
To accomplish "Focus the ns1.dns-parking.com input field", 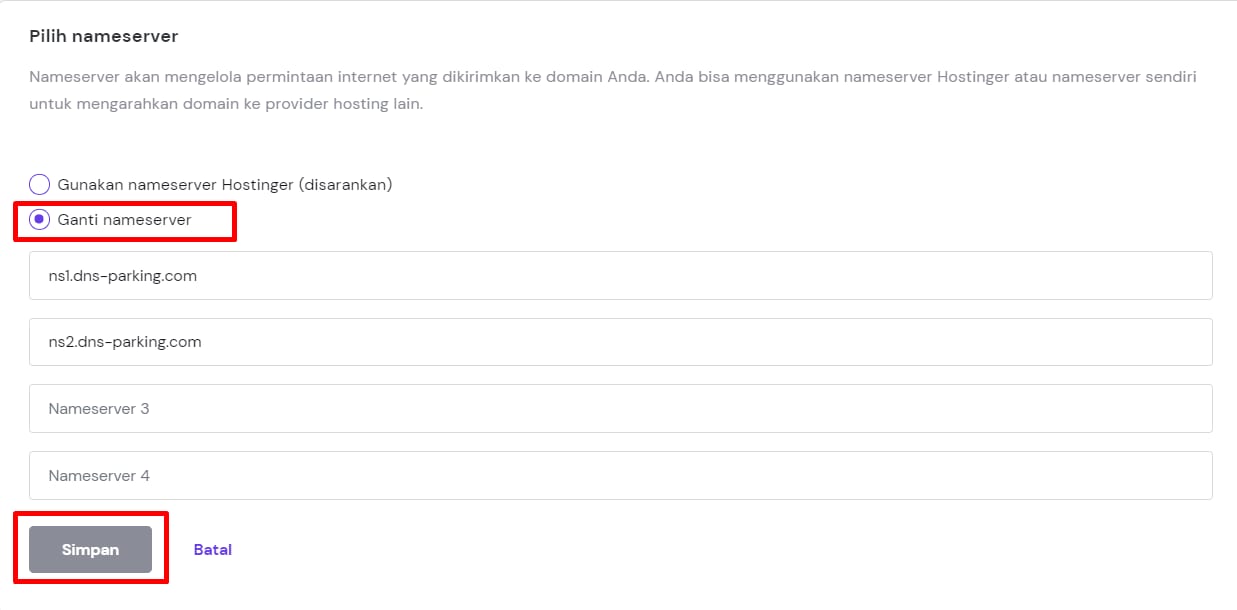I will [620, 276].
